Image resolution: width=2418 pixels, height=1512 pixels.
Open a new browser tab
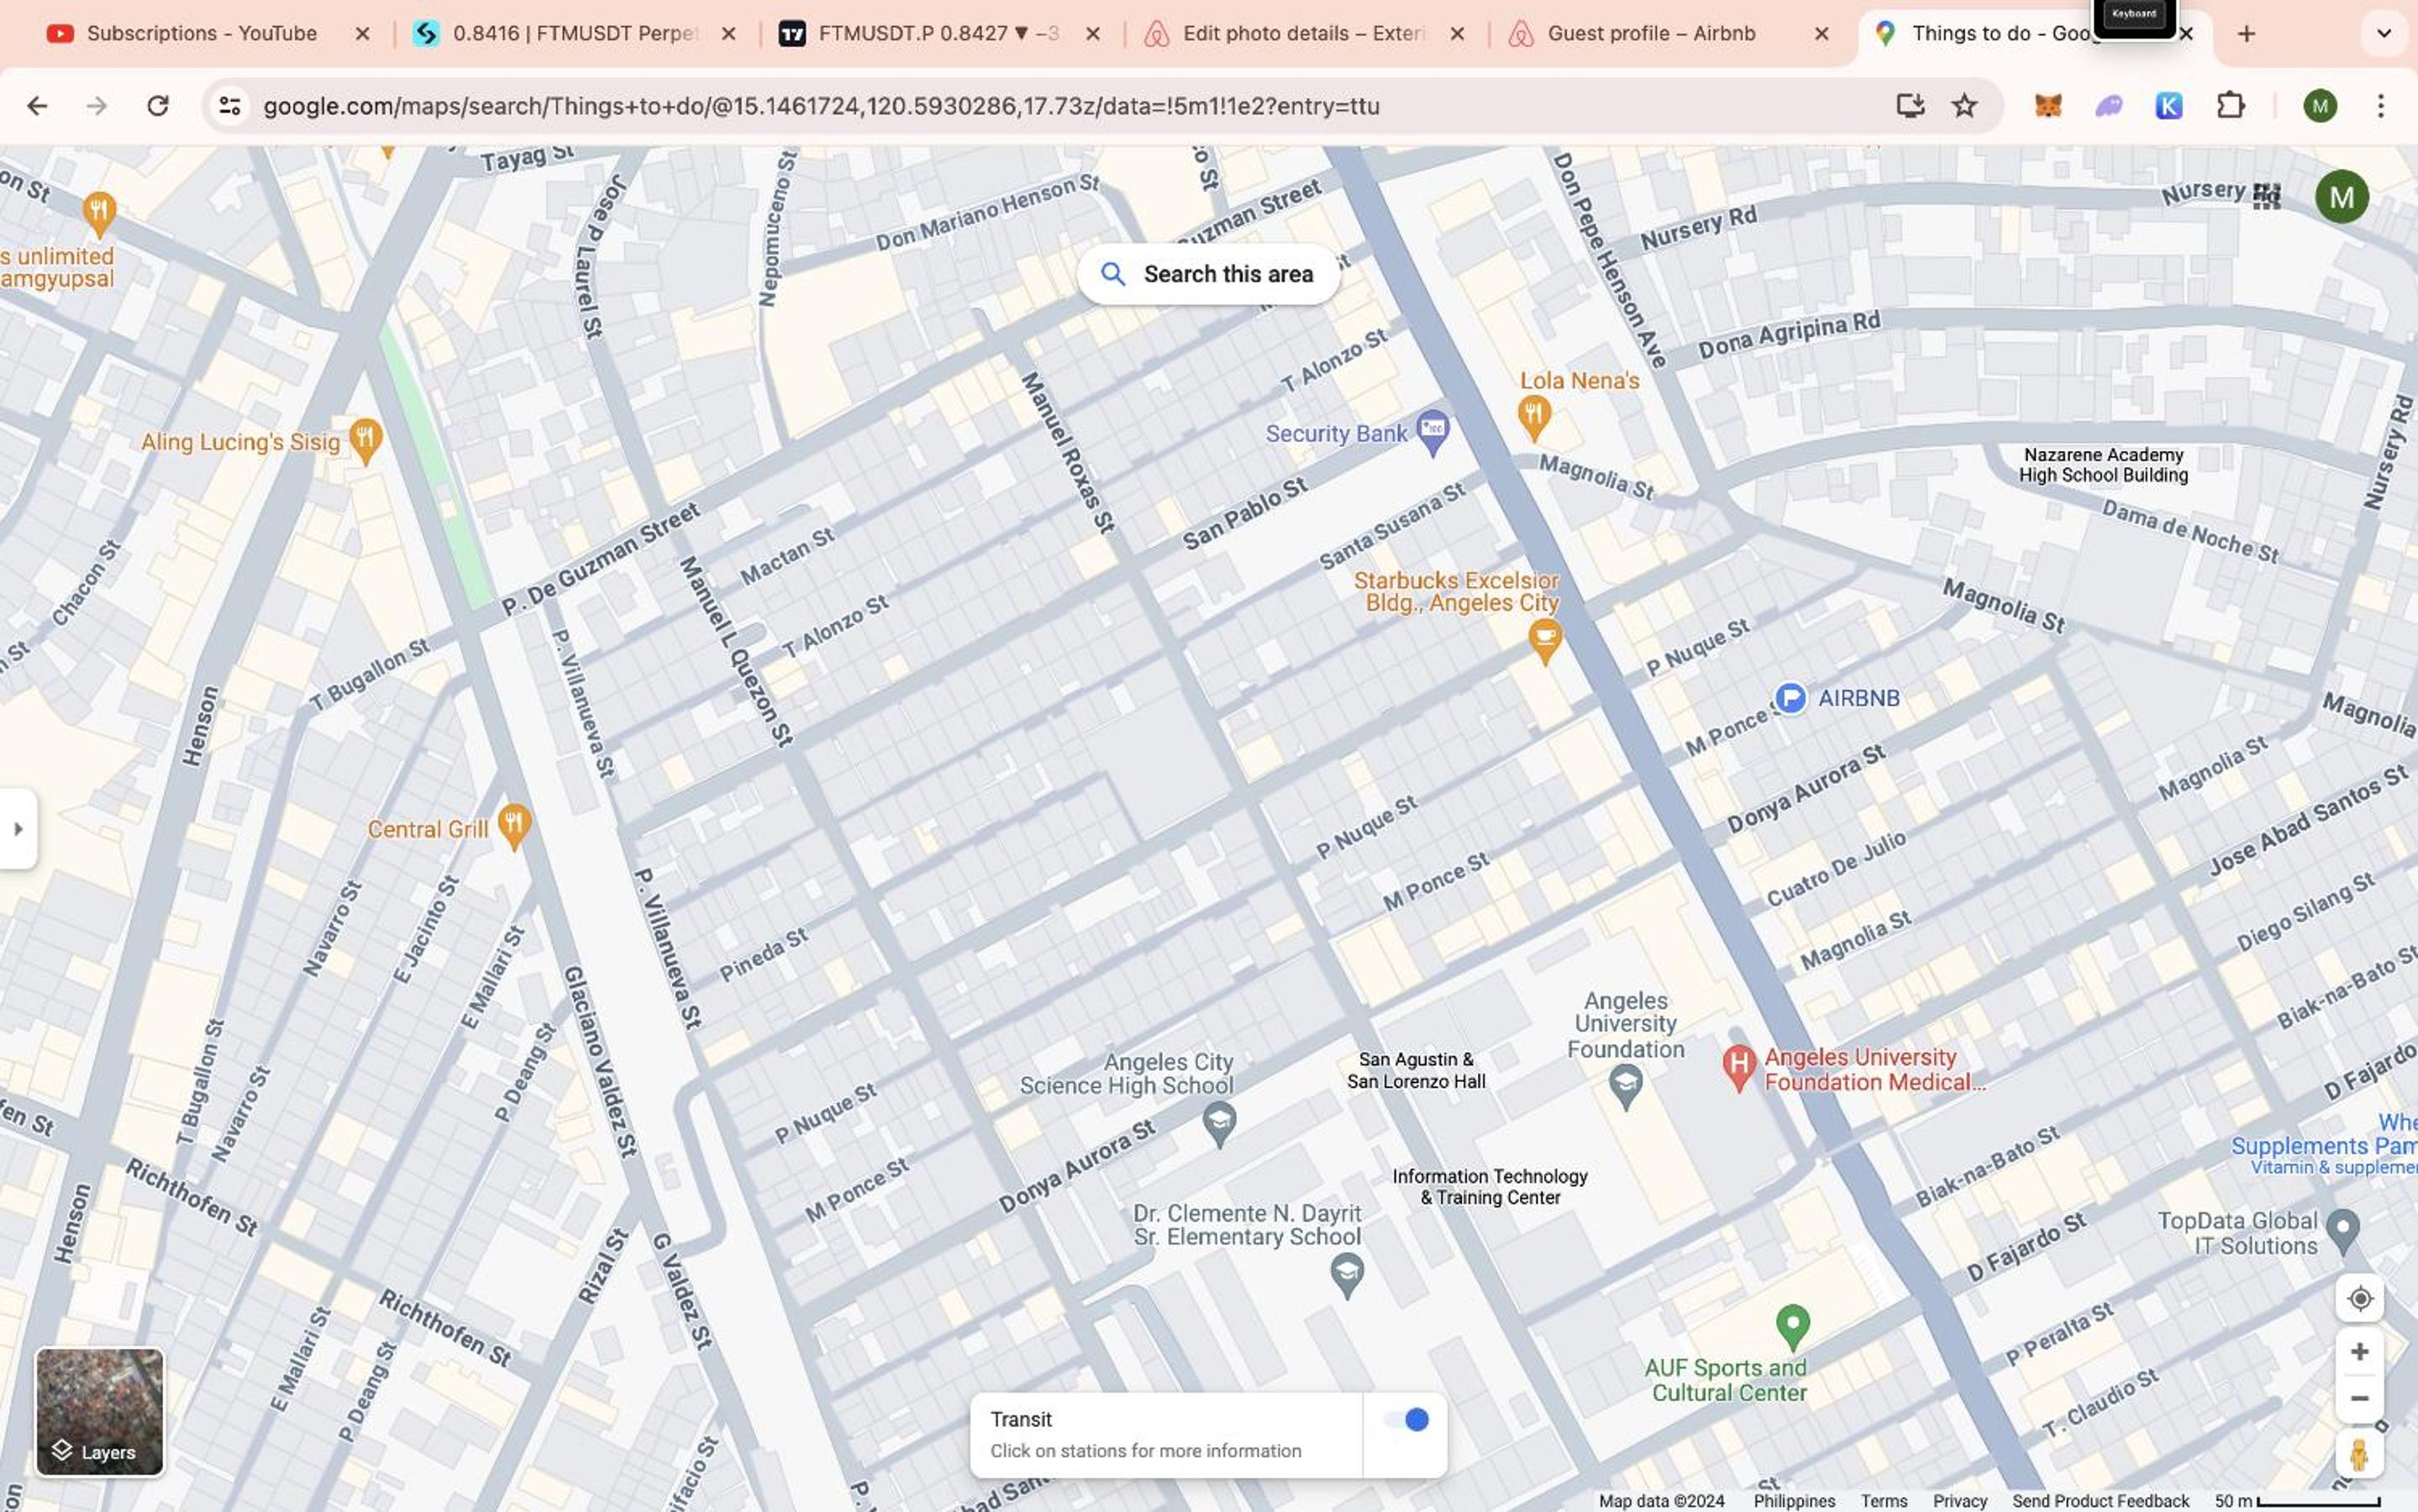[x=2246, y=34]
